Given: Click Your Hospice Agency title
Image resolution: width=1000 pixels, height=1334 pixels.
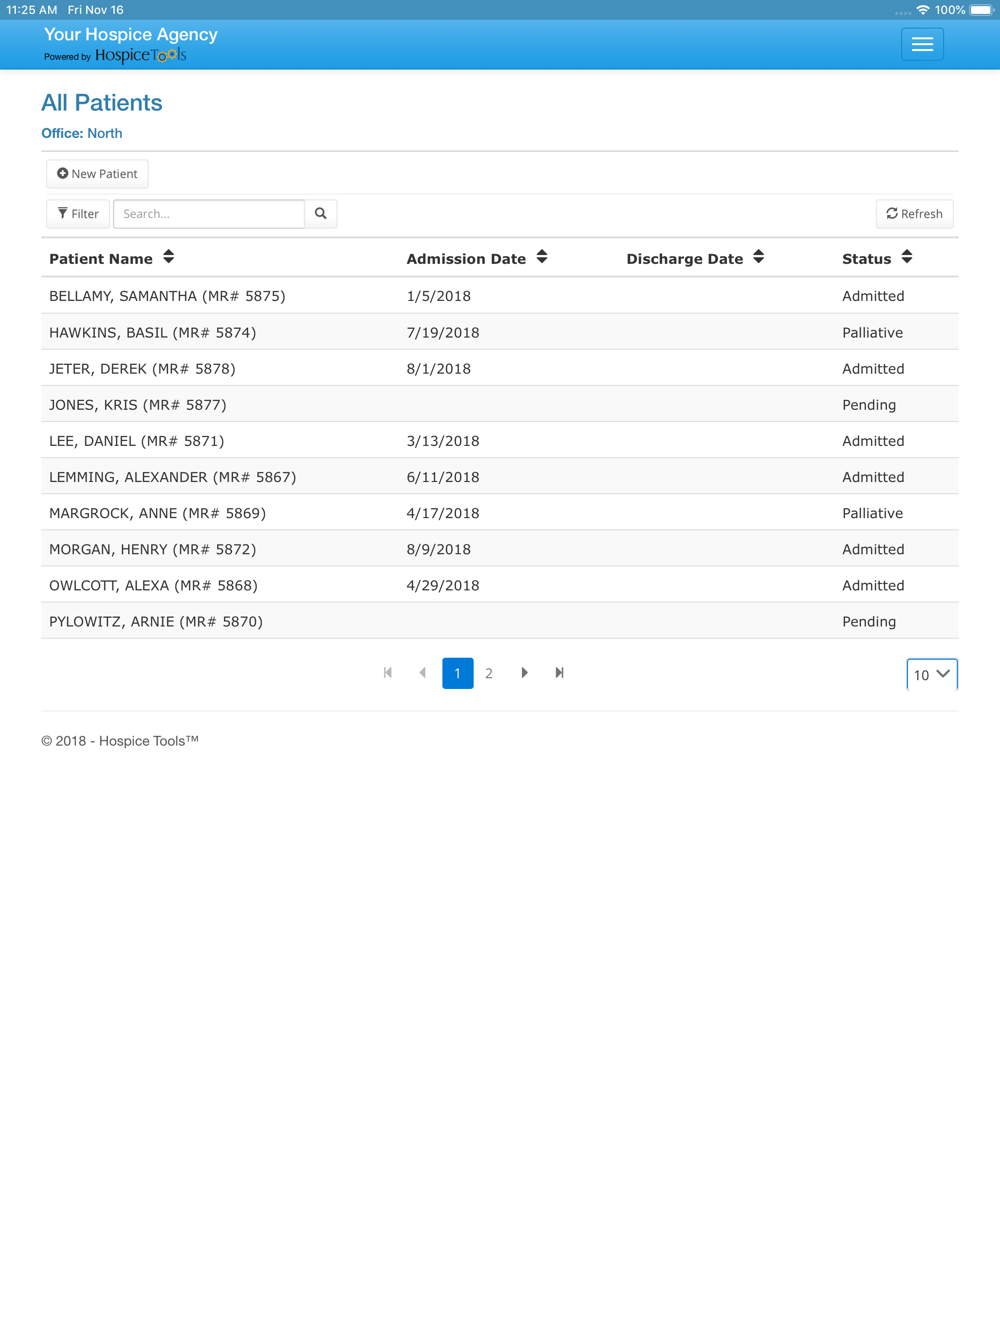Looking at the screenshot, I should [x=131, y=34].
